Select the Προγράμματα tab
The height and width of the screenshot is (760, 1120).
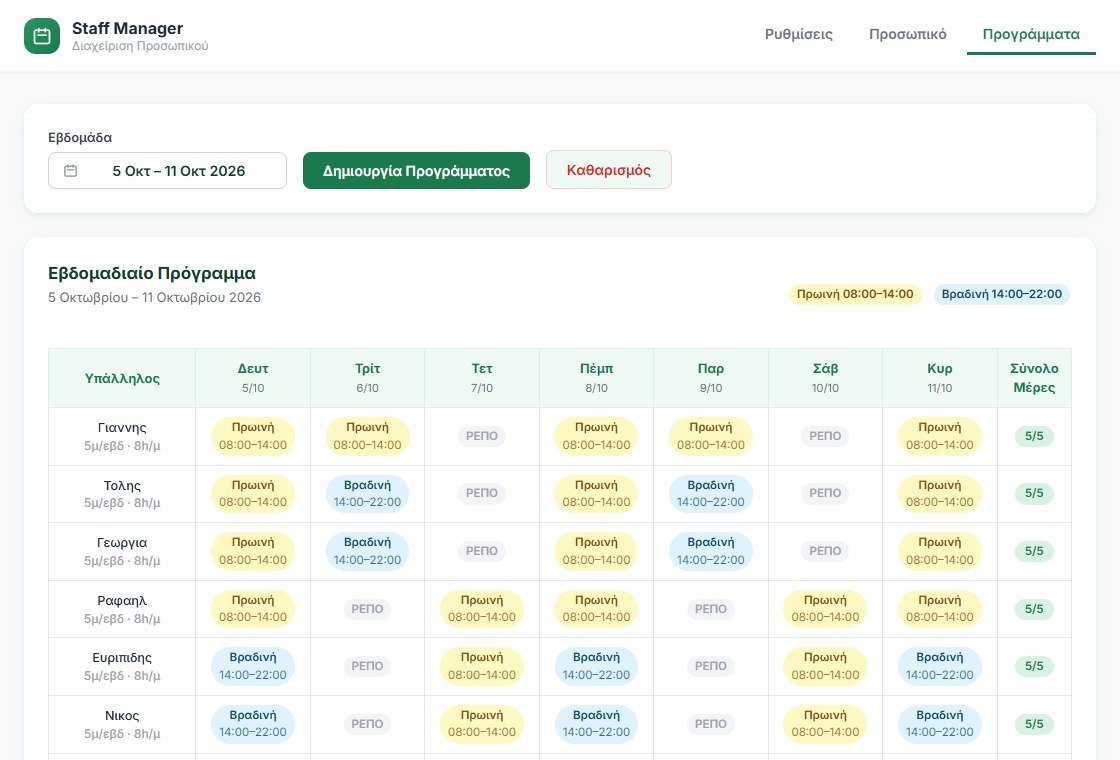1031,34
